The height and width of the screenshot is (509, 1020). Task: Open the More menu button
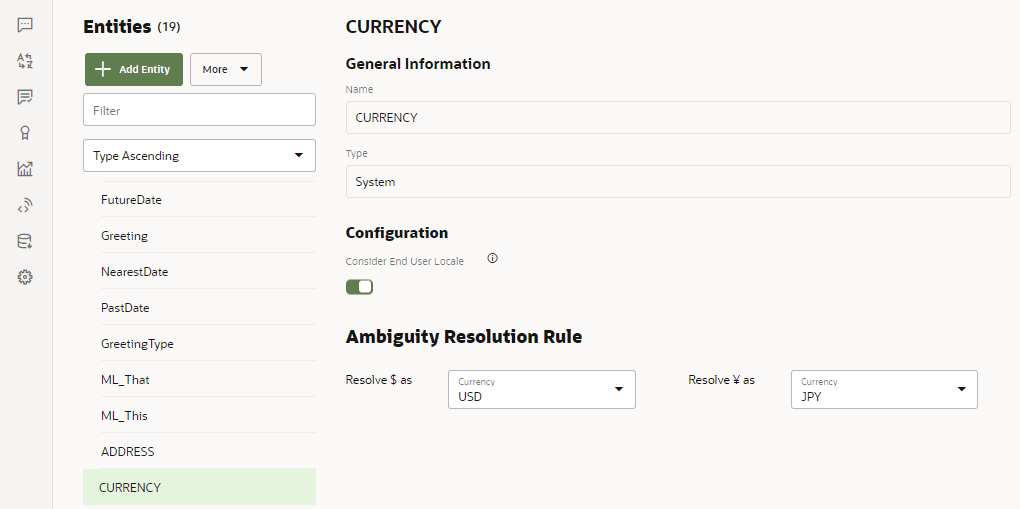(x=225, y=70)
